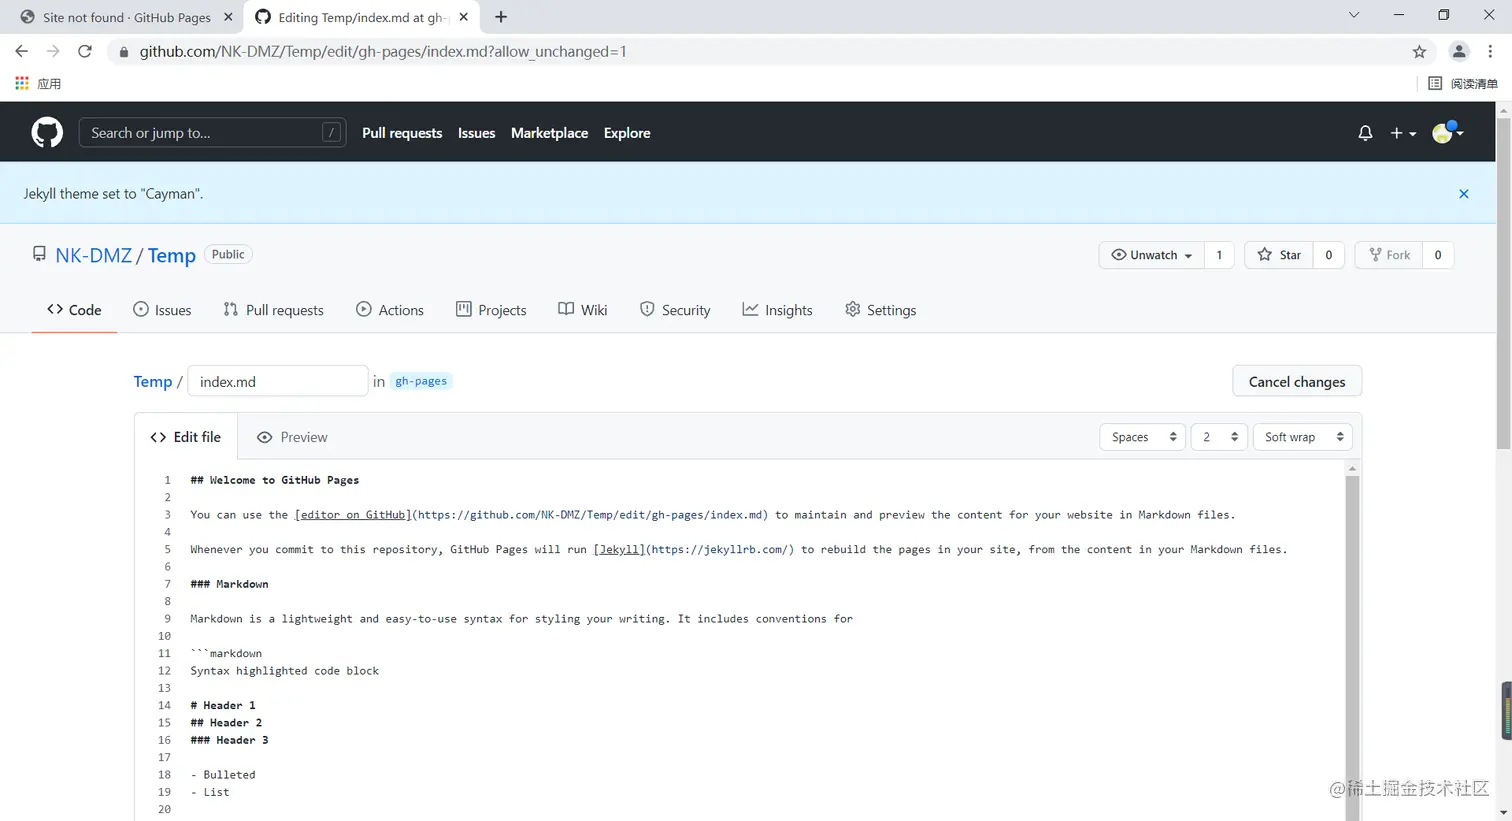Screen dimensions: 1512x821
Task: Click the gh-pages branch label
Action: pyautogui.click(x=421, y=381)
